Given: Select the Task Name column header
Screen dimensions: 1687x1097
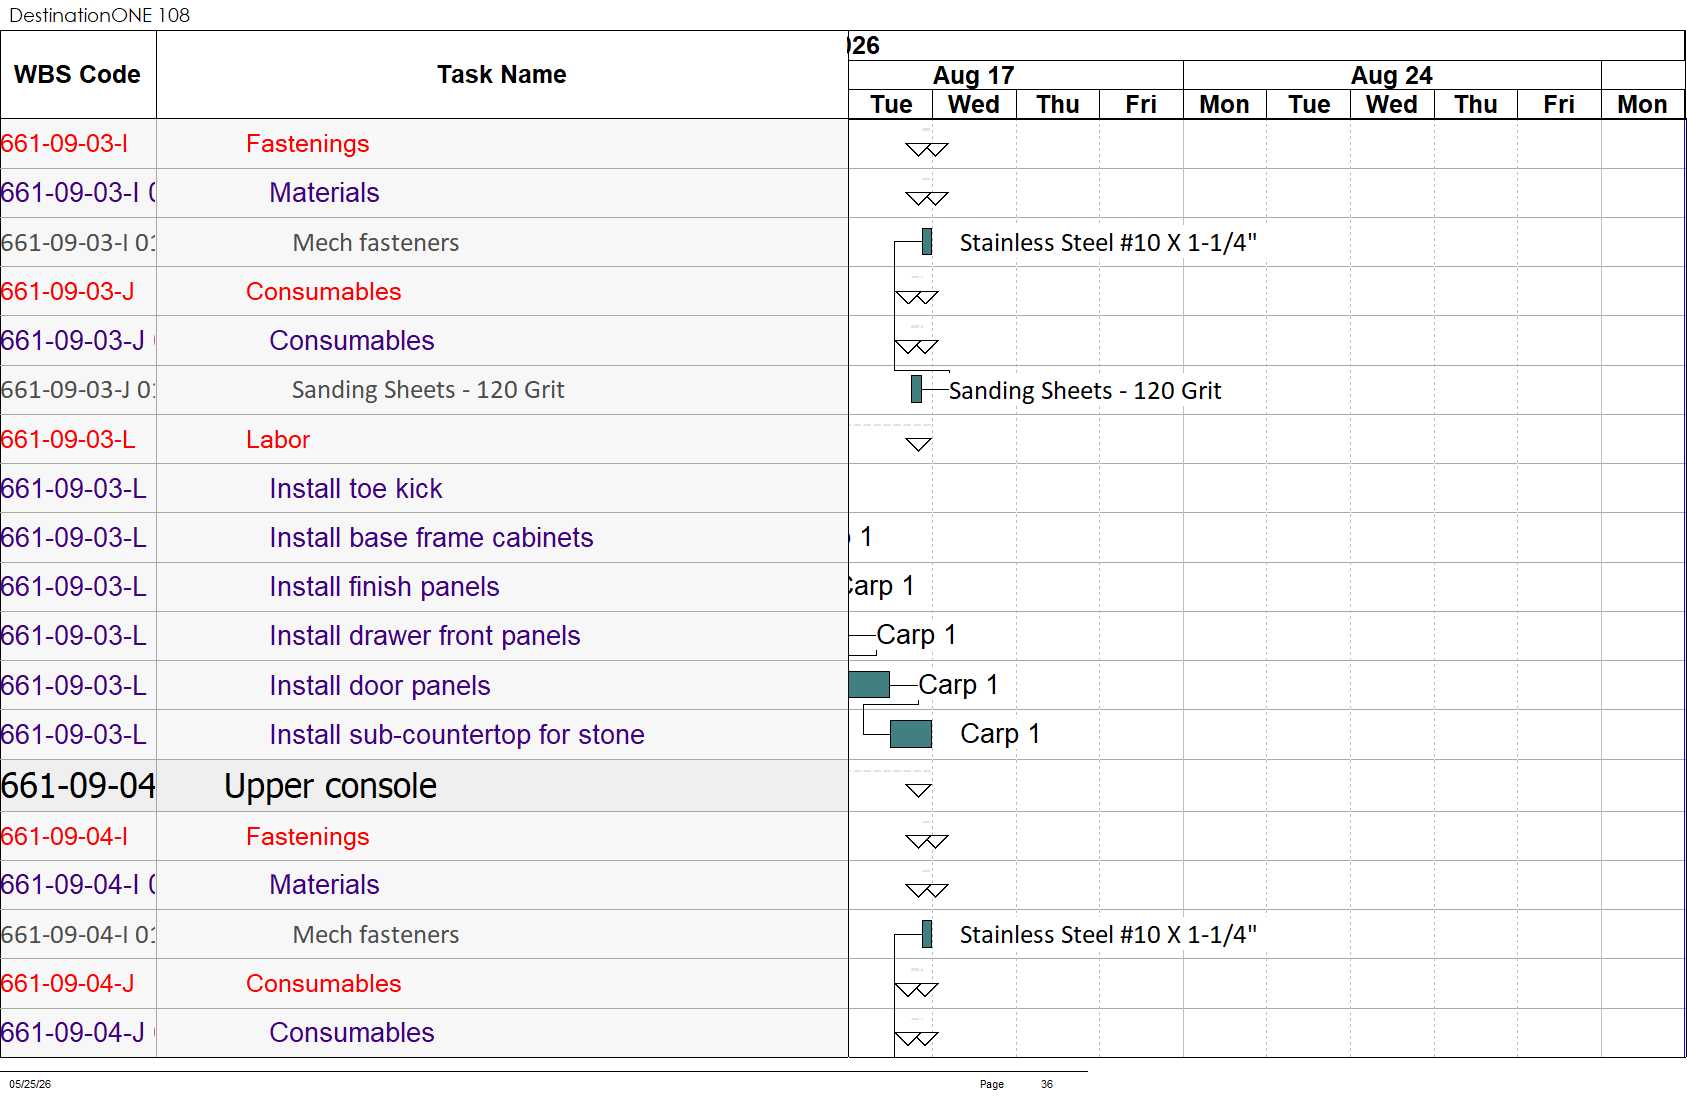Looking at the screenshot, I should (502, 75).
